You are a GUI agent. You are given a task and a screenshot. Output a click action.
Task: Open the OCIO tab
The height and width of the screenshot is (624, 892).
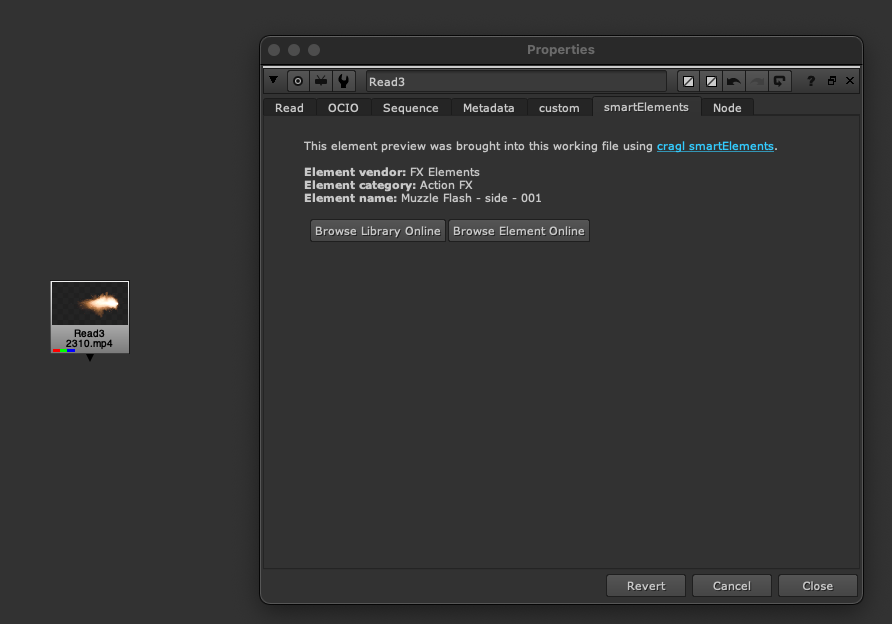click(x=343, y=108)
